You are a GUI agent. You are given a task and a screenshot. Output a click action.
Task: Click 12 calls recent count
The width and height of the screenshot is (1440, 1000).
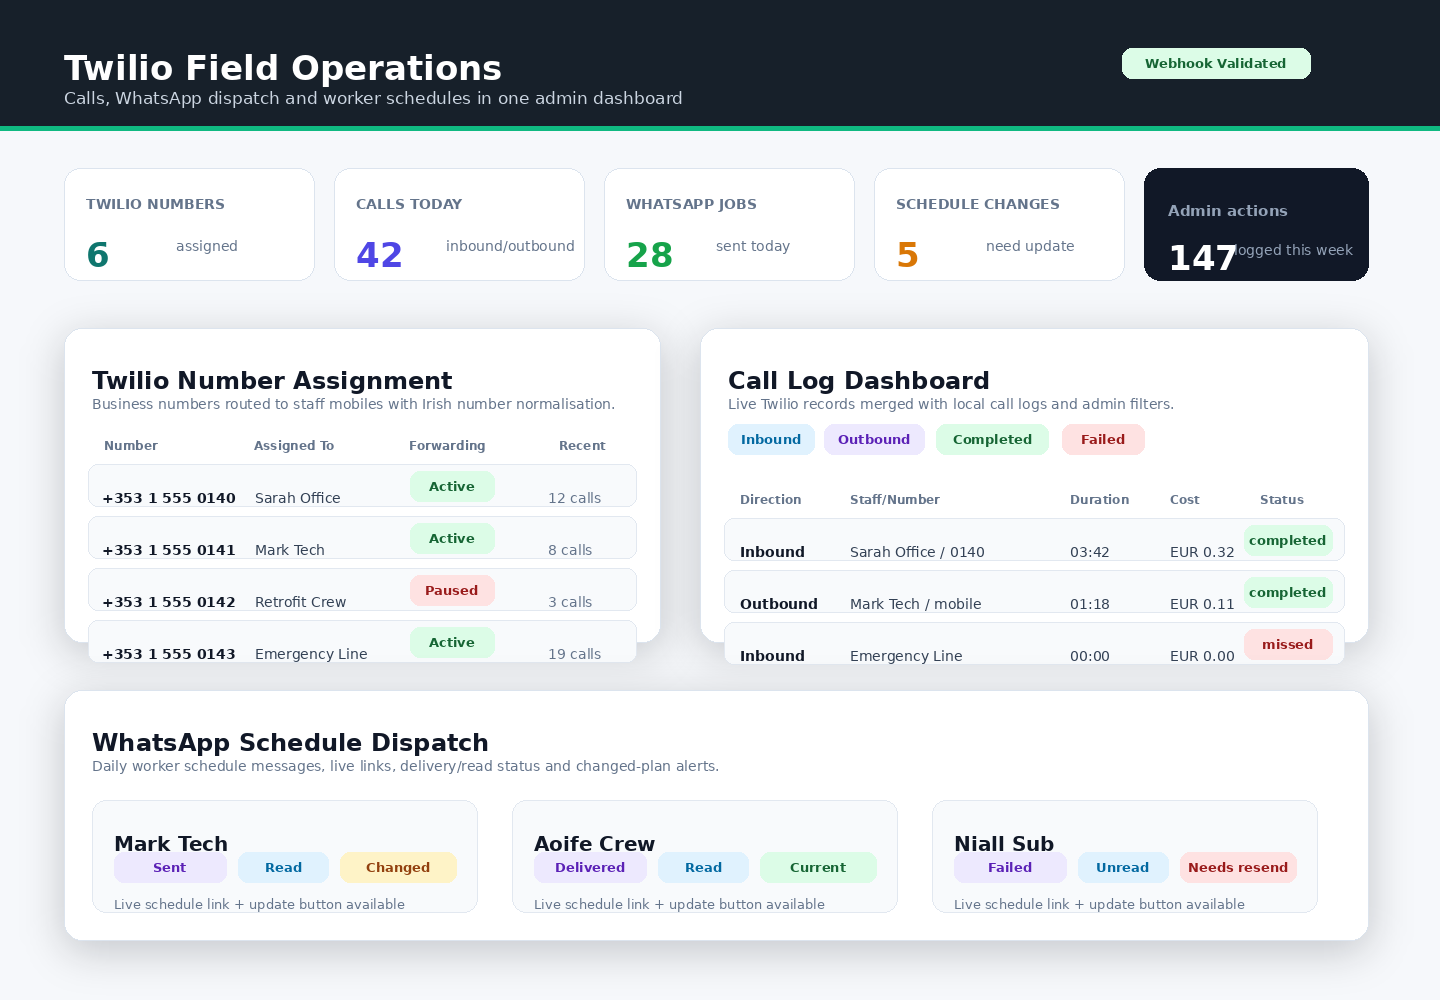(x=575, y=498)
